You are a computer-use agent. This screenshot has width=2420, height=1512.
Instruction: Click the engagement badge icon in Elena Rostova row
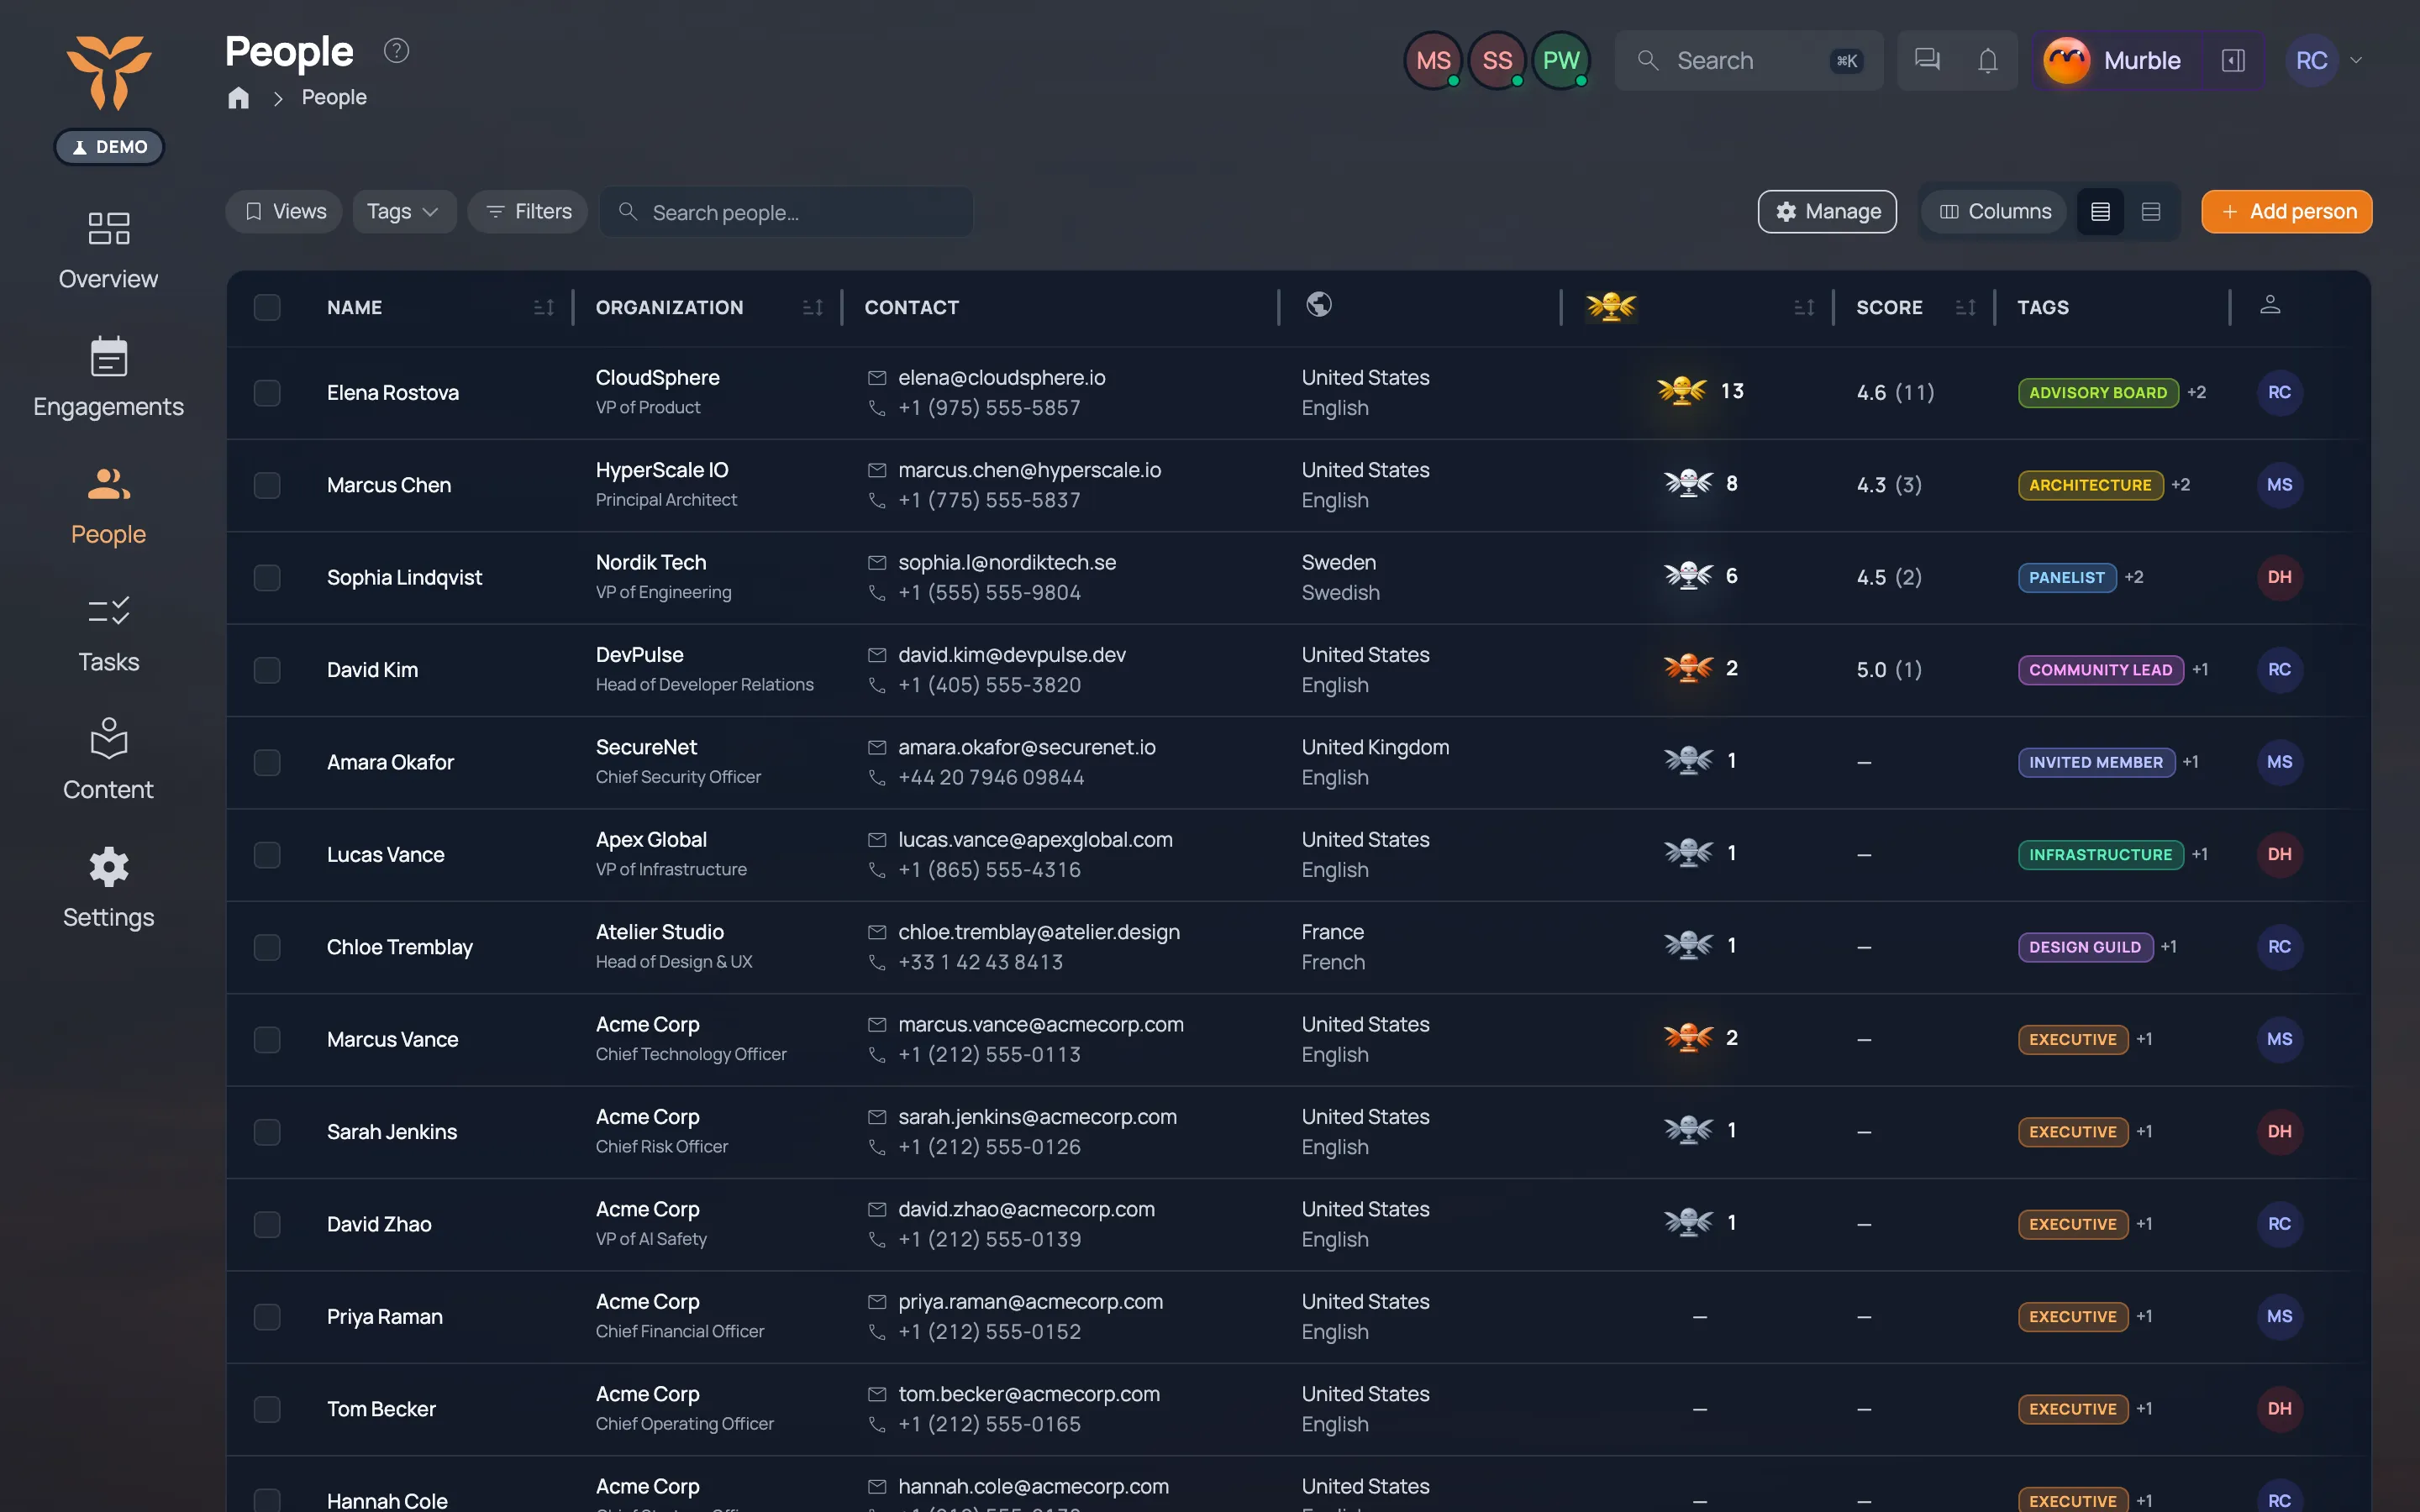(x=1681, y=391)
